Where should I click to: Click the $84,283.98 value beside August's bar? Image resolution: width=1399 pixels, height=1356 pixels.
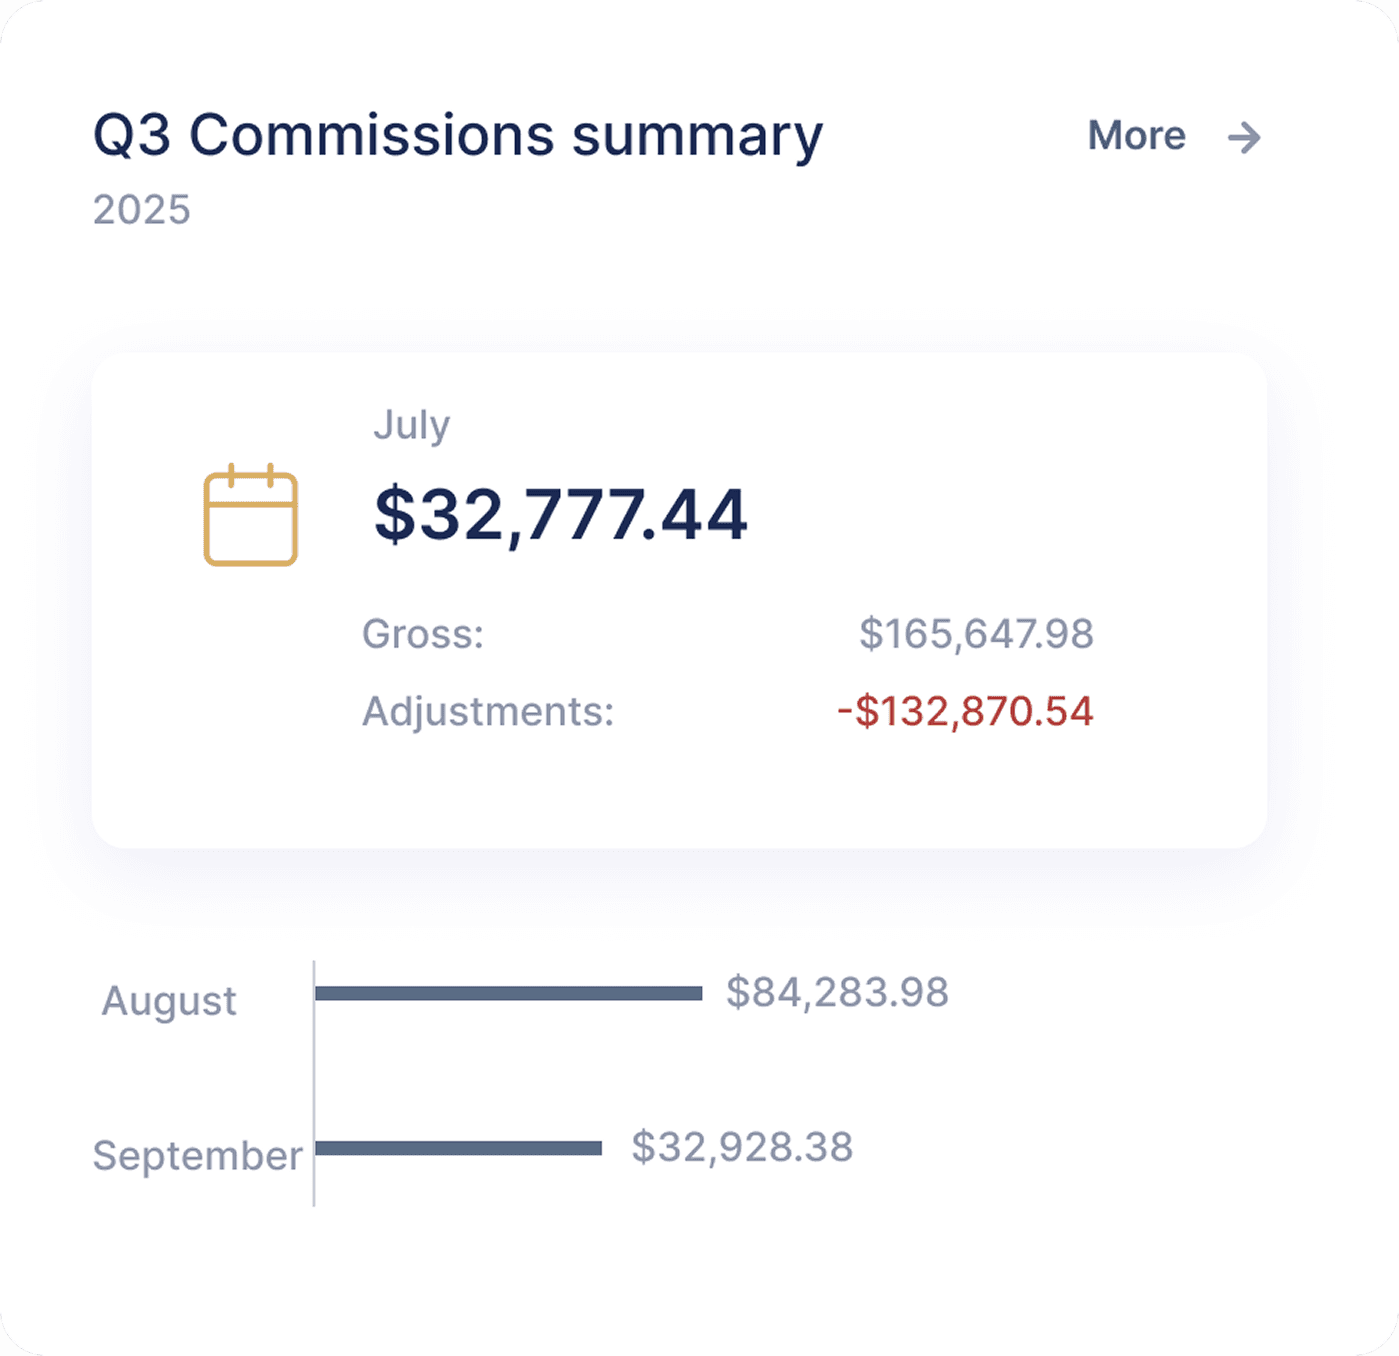840,991
